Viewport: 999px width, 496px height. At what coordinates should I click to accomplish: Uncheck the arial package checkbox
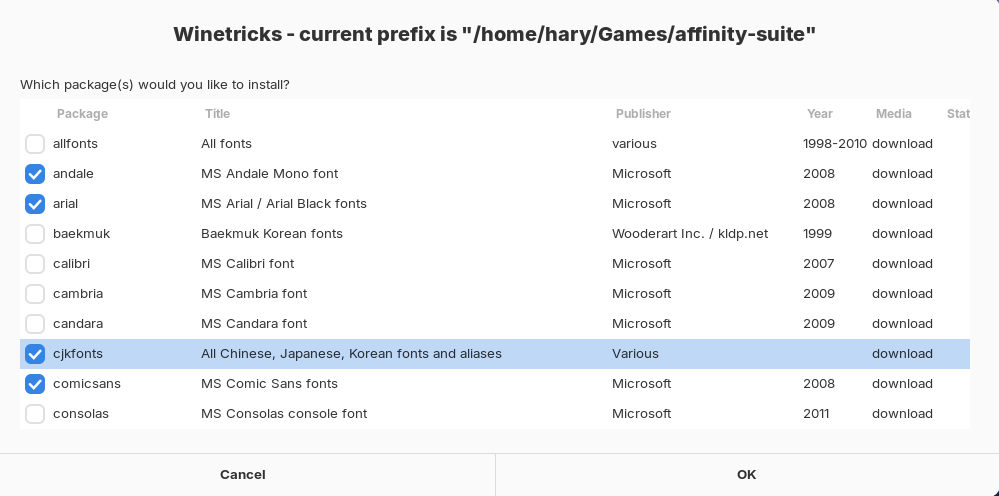[35, 204]
